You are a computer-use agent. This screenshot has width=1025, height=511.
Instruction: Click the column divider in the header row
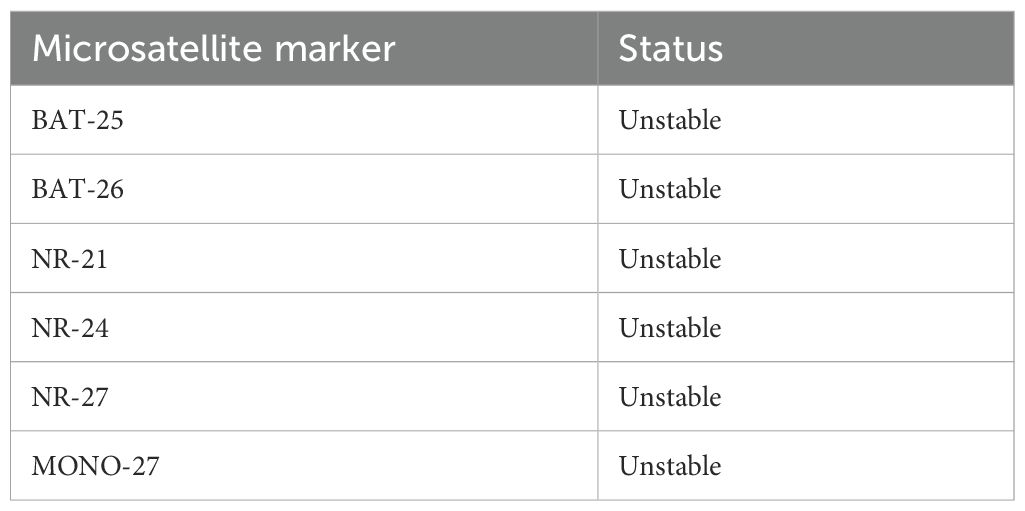pyautogui.click(x=598, y=49)
